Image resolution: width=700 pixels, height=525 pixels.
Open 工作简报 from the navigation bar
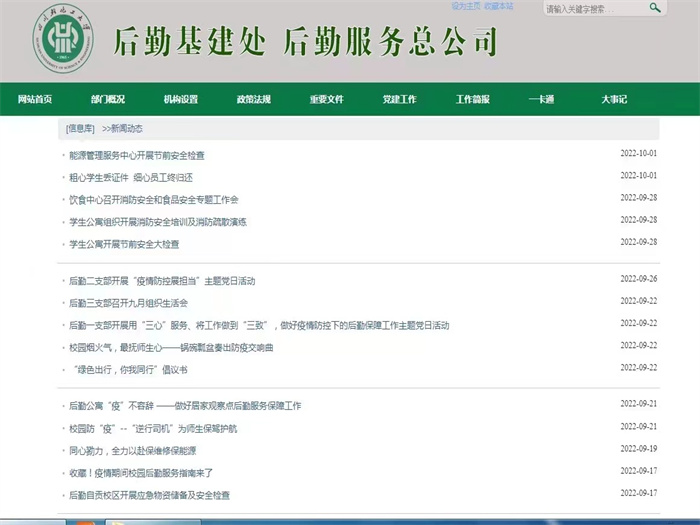coord(473,99)
